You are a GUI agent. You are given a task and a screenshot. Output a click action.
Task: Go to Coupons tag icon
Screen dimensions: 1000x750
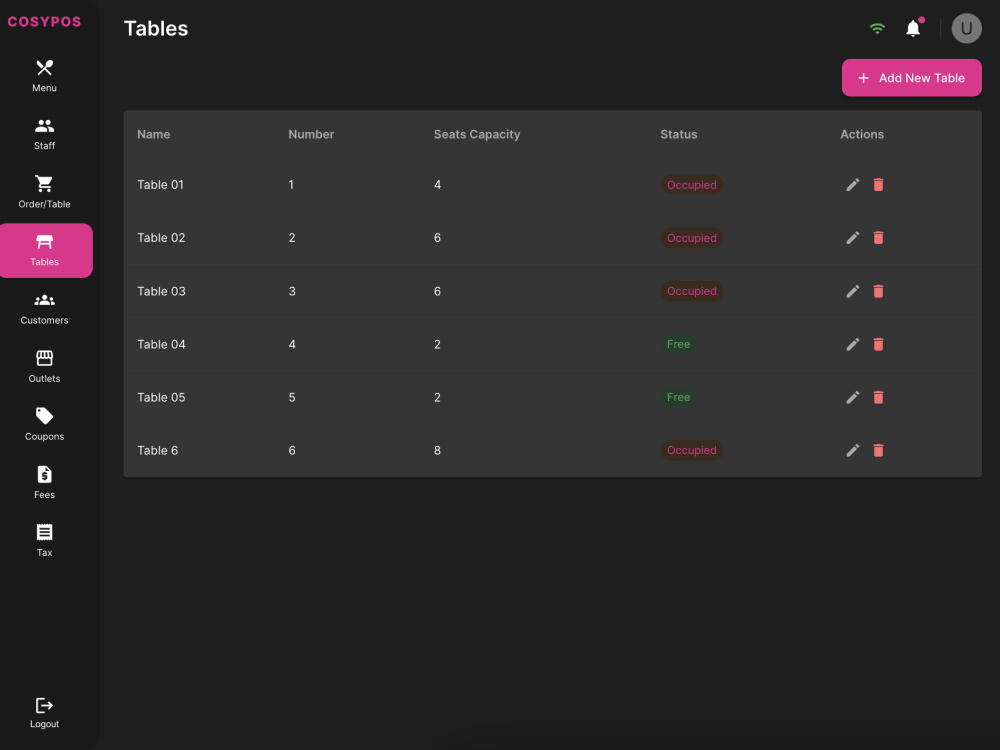coord(45,416)
